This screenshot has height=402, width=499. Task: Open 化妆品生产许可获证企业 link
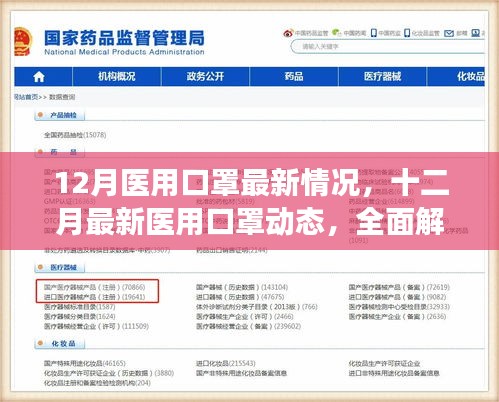(x=384, y=363)
